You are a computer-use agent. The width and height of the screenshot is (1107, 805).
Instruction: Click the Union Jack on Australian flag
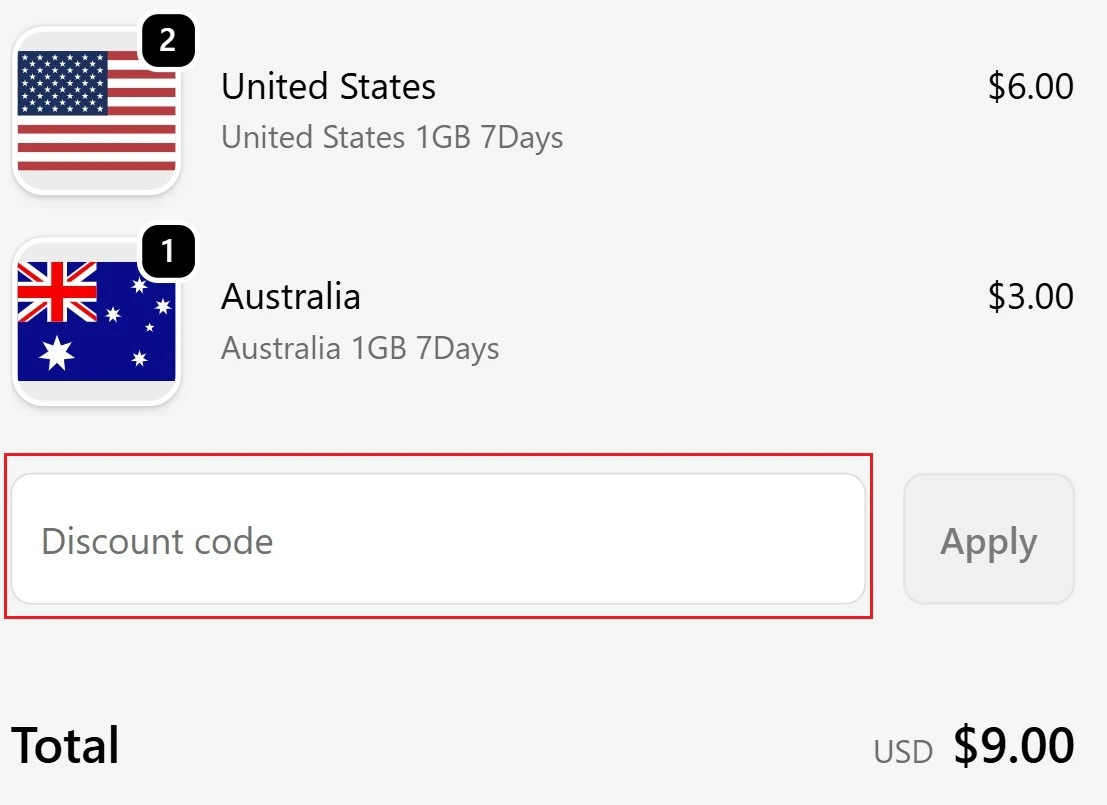58,290
